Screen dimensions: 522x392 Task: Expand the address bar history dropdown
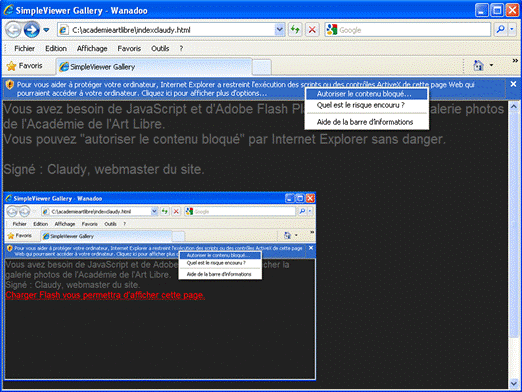[x=280, y=30]
